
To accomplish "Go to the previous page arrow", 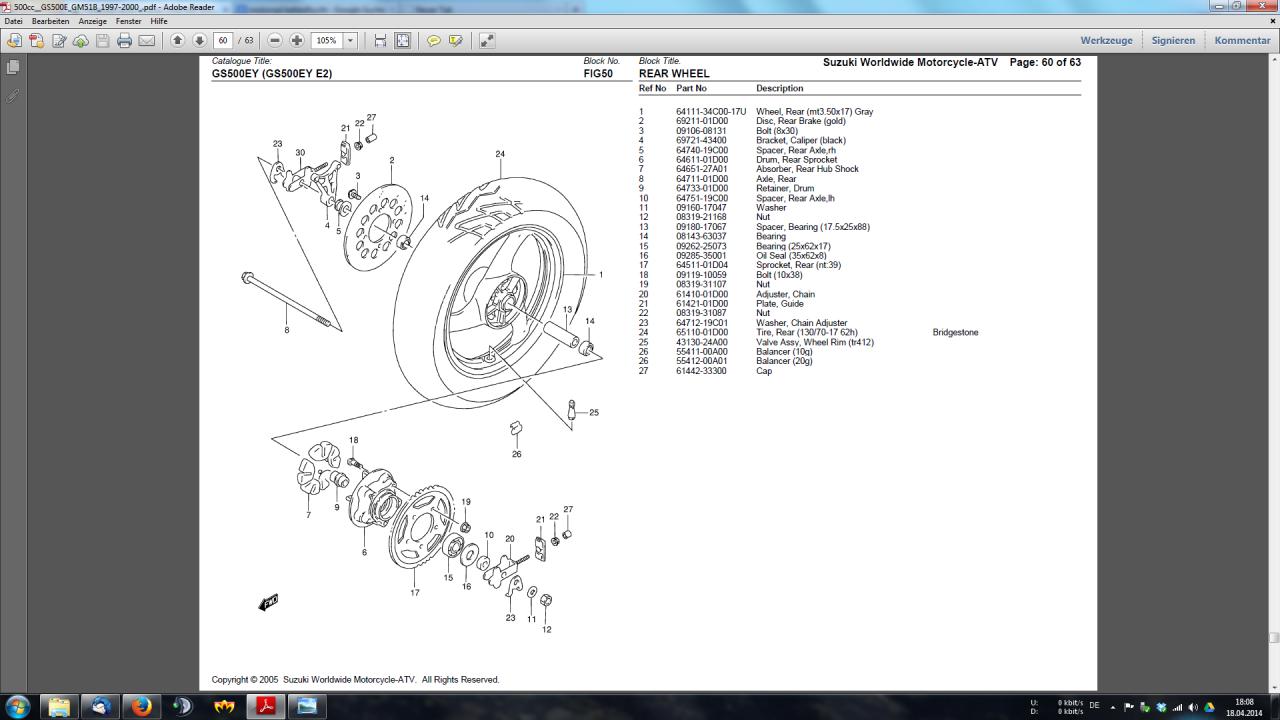I will point(178,41).
